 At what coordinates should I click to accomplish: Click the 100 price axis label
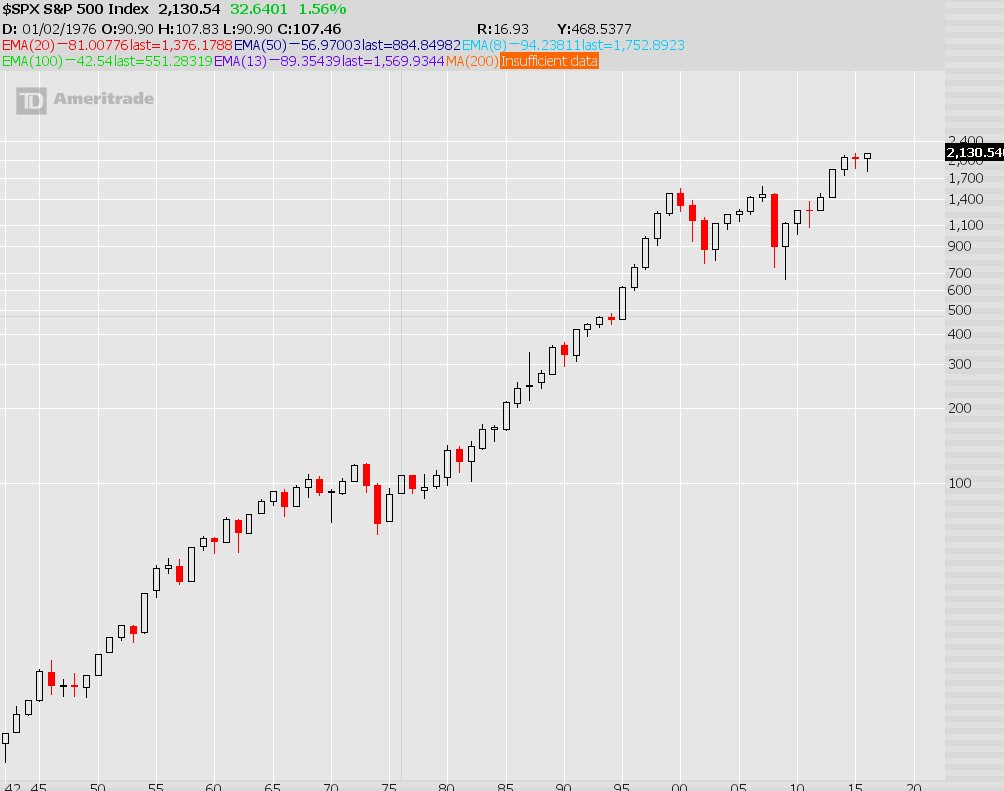pos(959,483)
